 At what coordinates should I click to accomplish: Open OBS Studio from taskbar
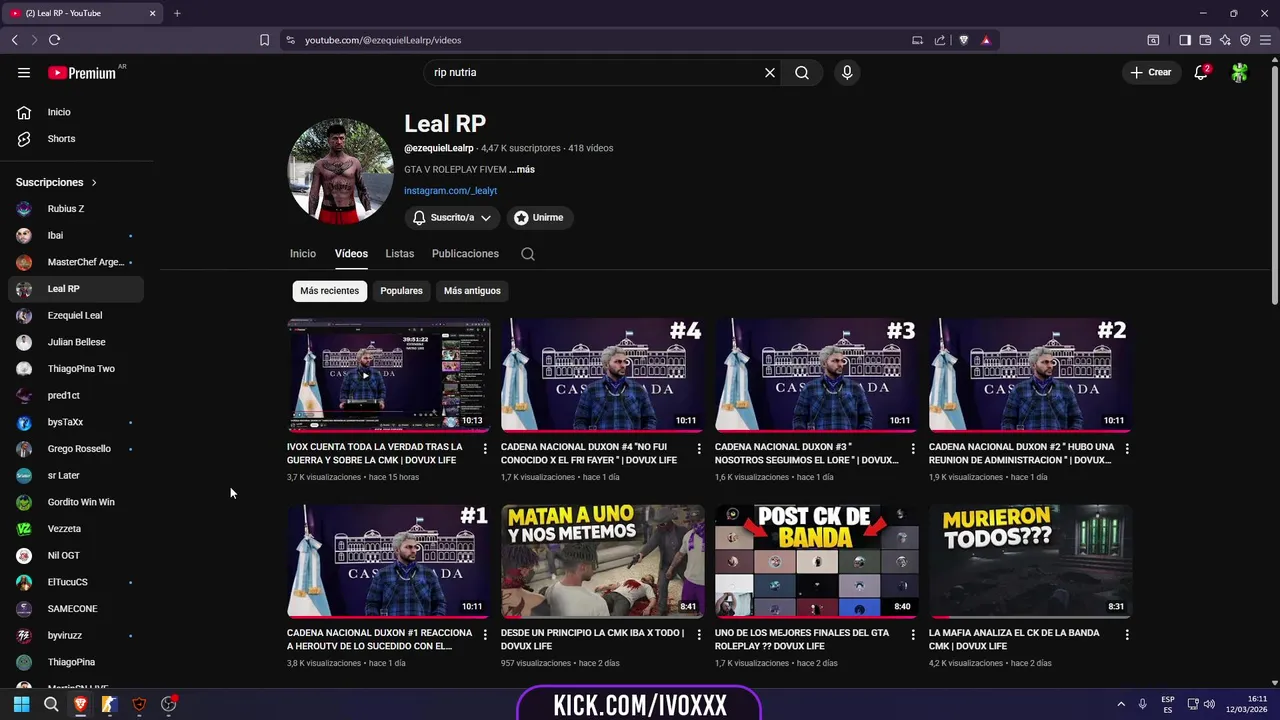point(169,704)
